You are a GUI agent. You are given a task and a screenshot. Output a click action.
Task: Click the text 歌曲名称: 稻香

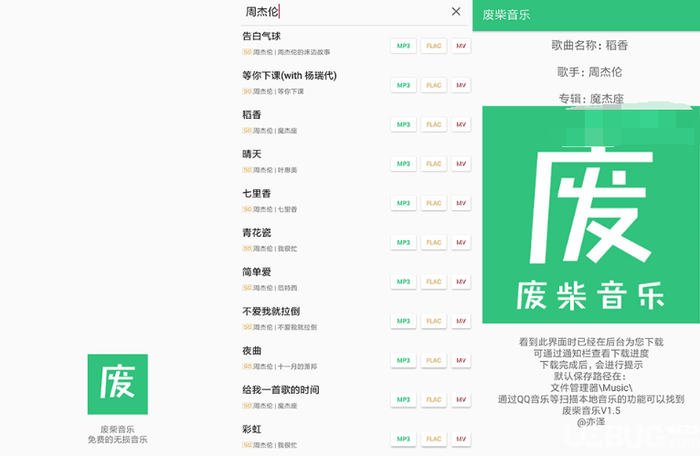tap(590, 45)
